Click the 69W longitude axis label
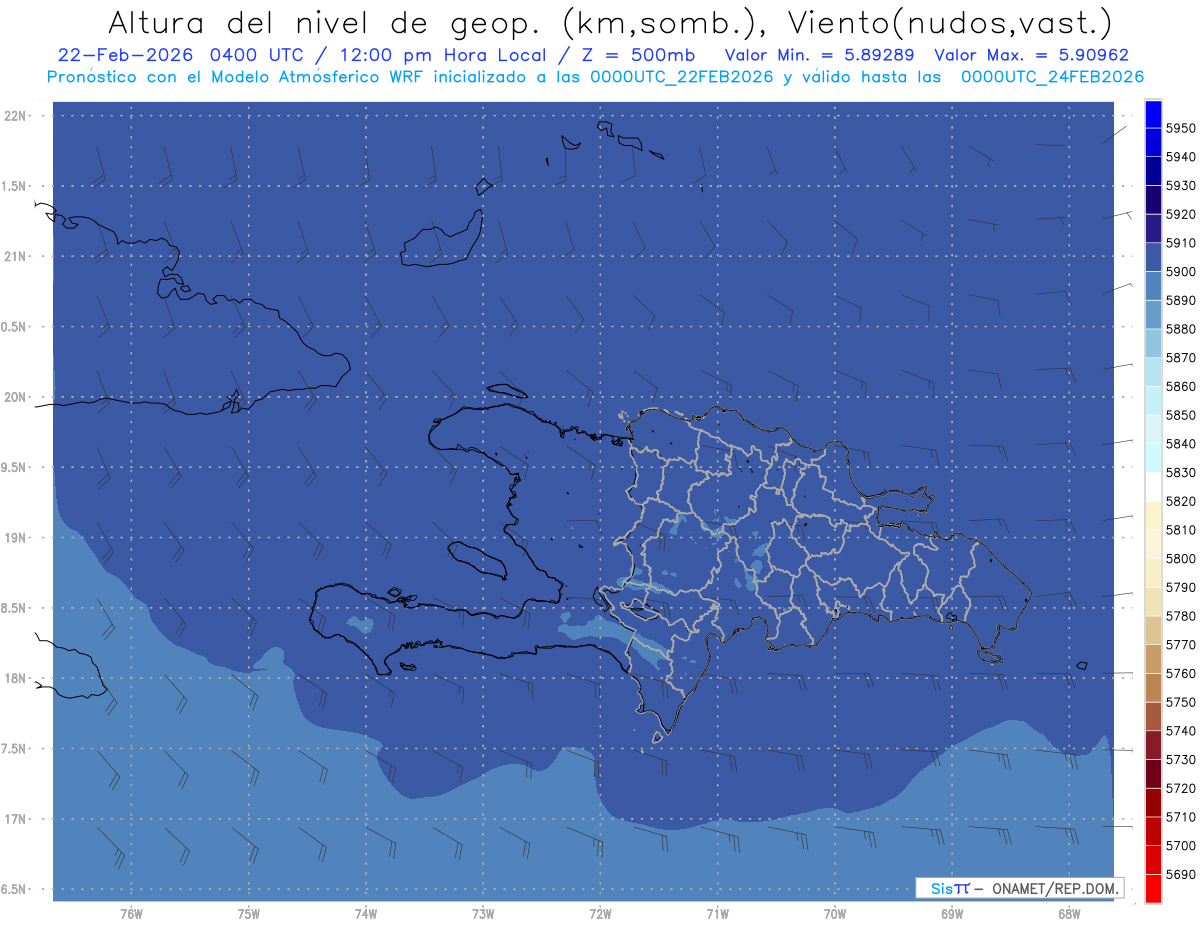This screenshot has height=927, width=1200. [952, 914]
